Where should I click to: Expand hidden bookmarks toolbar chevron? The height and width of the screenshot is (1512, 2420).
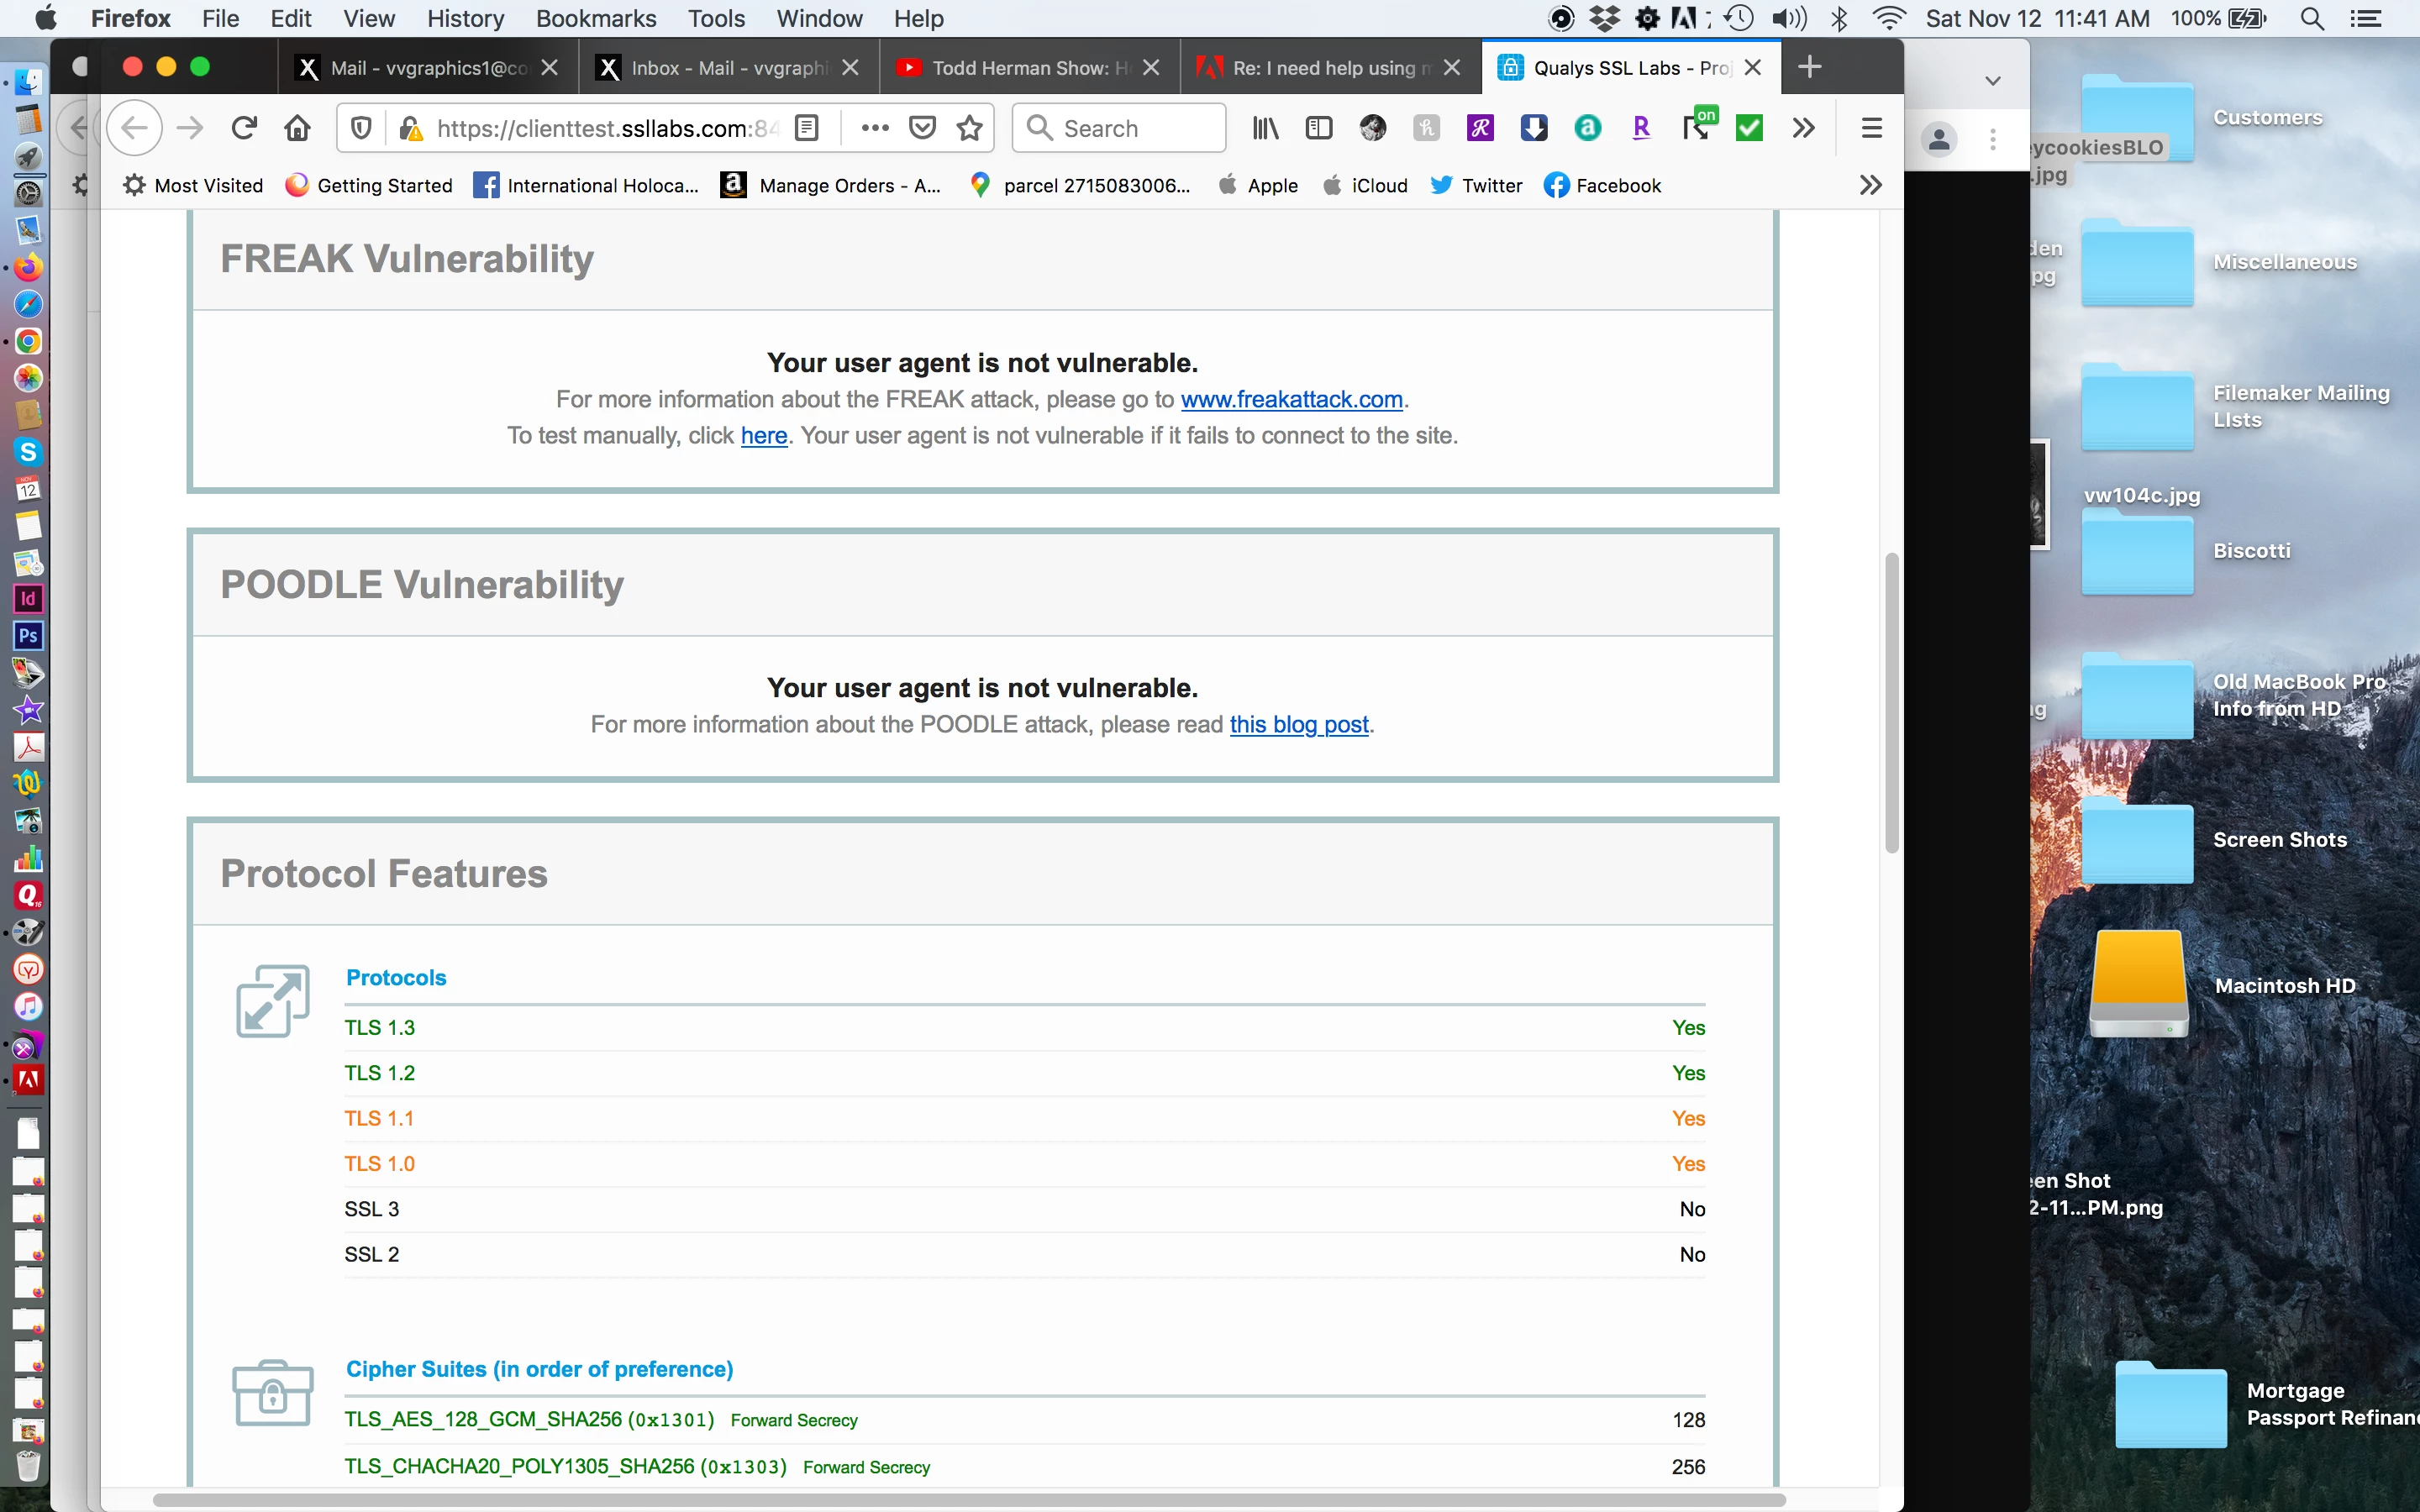point(1870,185)
